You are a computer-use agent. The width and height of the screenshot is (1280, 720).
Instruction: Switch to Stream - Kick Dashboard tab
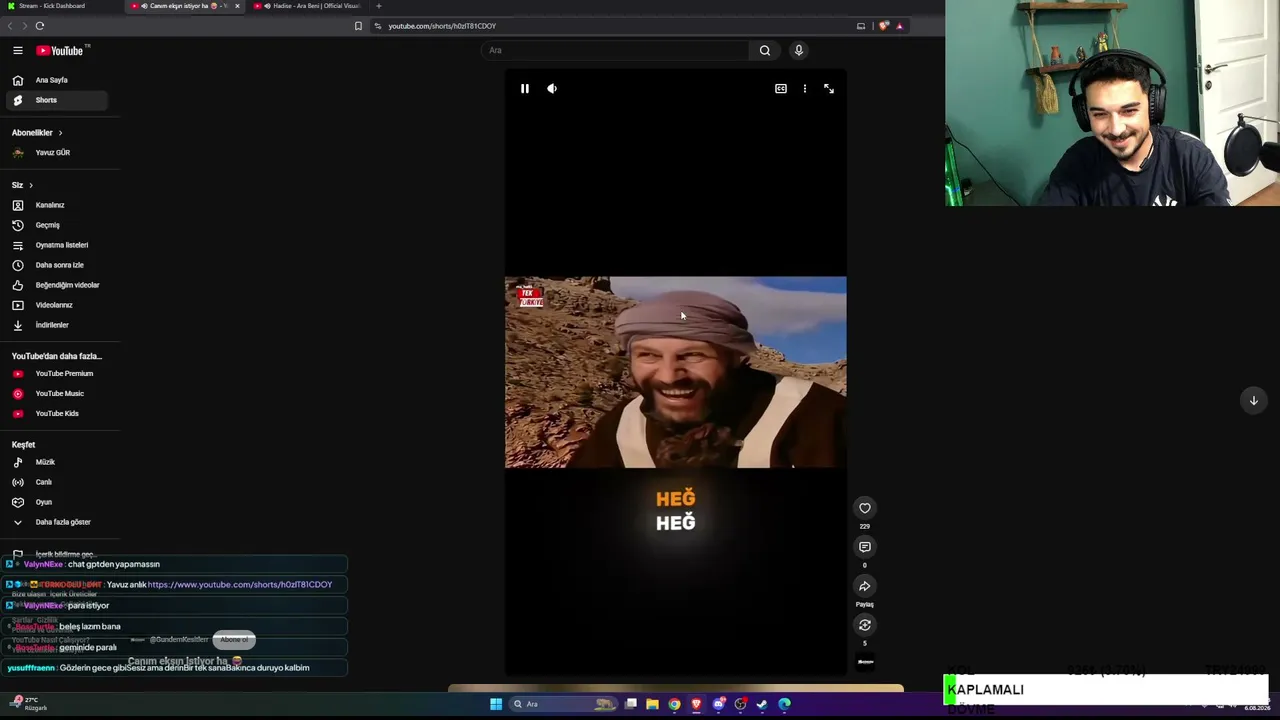[52, 6]
